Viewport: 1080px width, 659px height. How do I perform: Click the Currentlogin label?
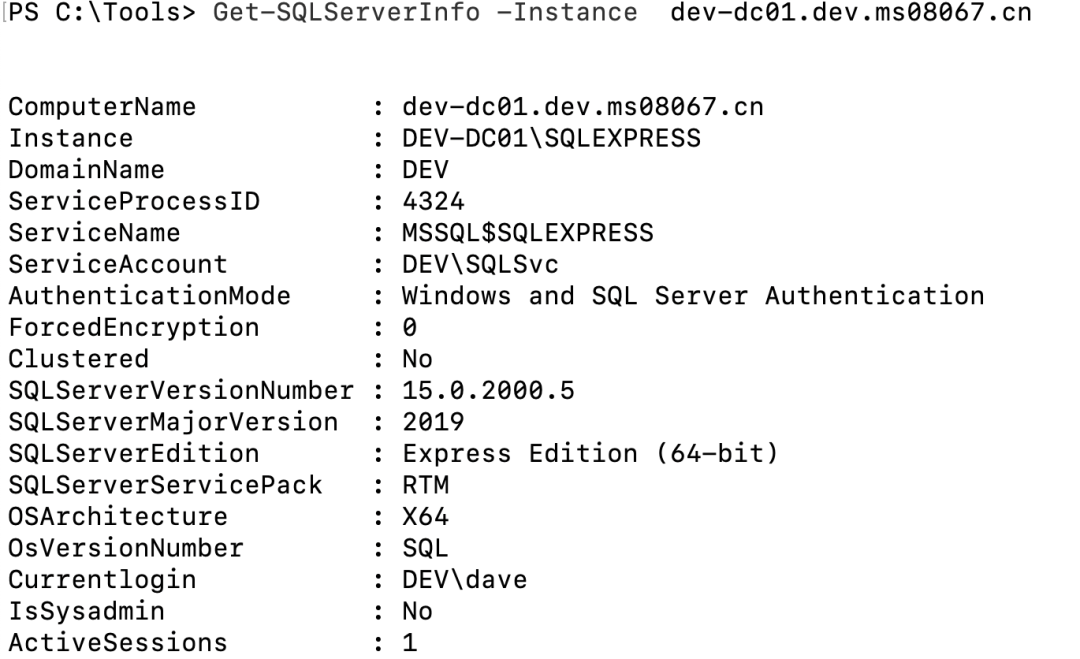(x=103, y=580)
